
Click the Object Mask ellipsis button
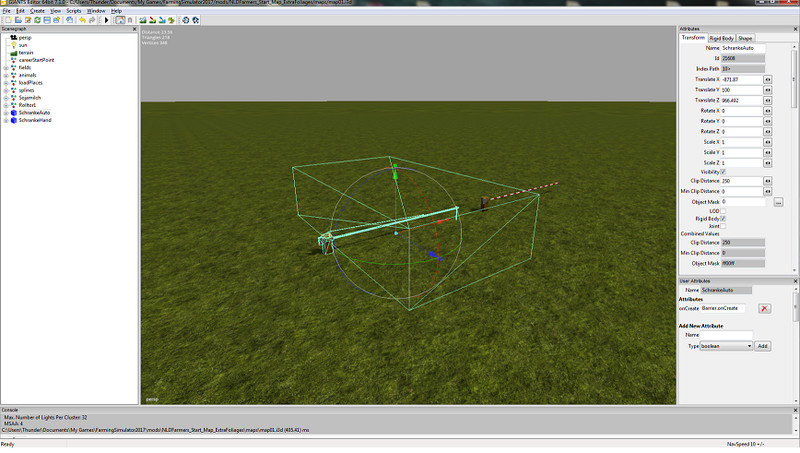[x=778, y=202]
